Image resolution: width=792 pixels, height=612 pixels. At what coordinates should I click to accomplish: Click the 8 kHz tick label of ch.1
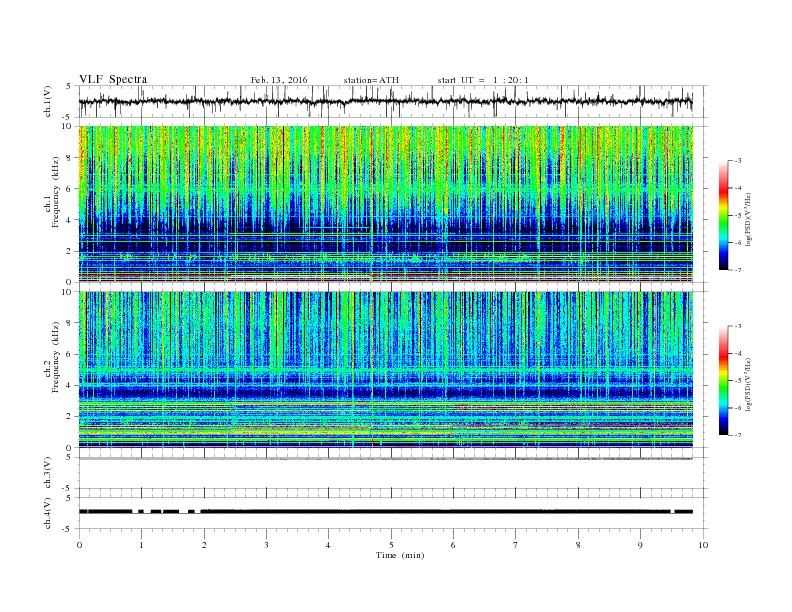pyautogui.click(x=69, y=158)
